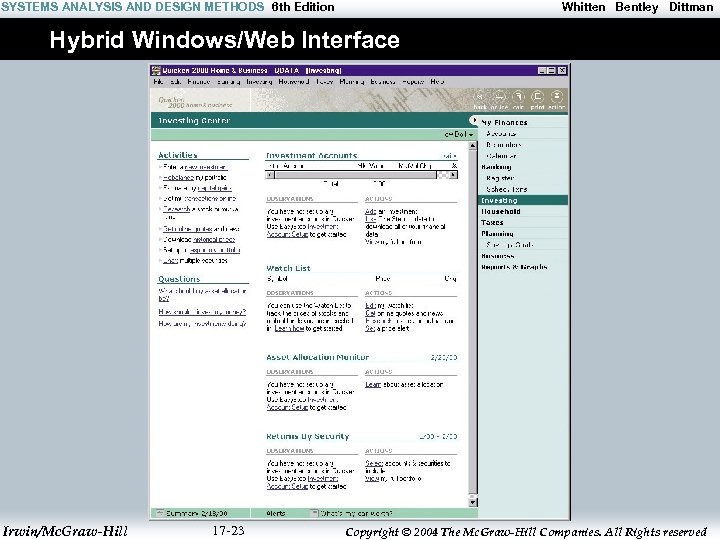Click Account Setup link under Investment Accounts

click(287, 235)
